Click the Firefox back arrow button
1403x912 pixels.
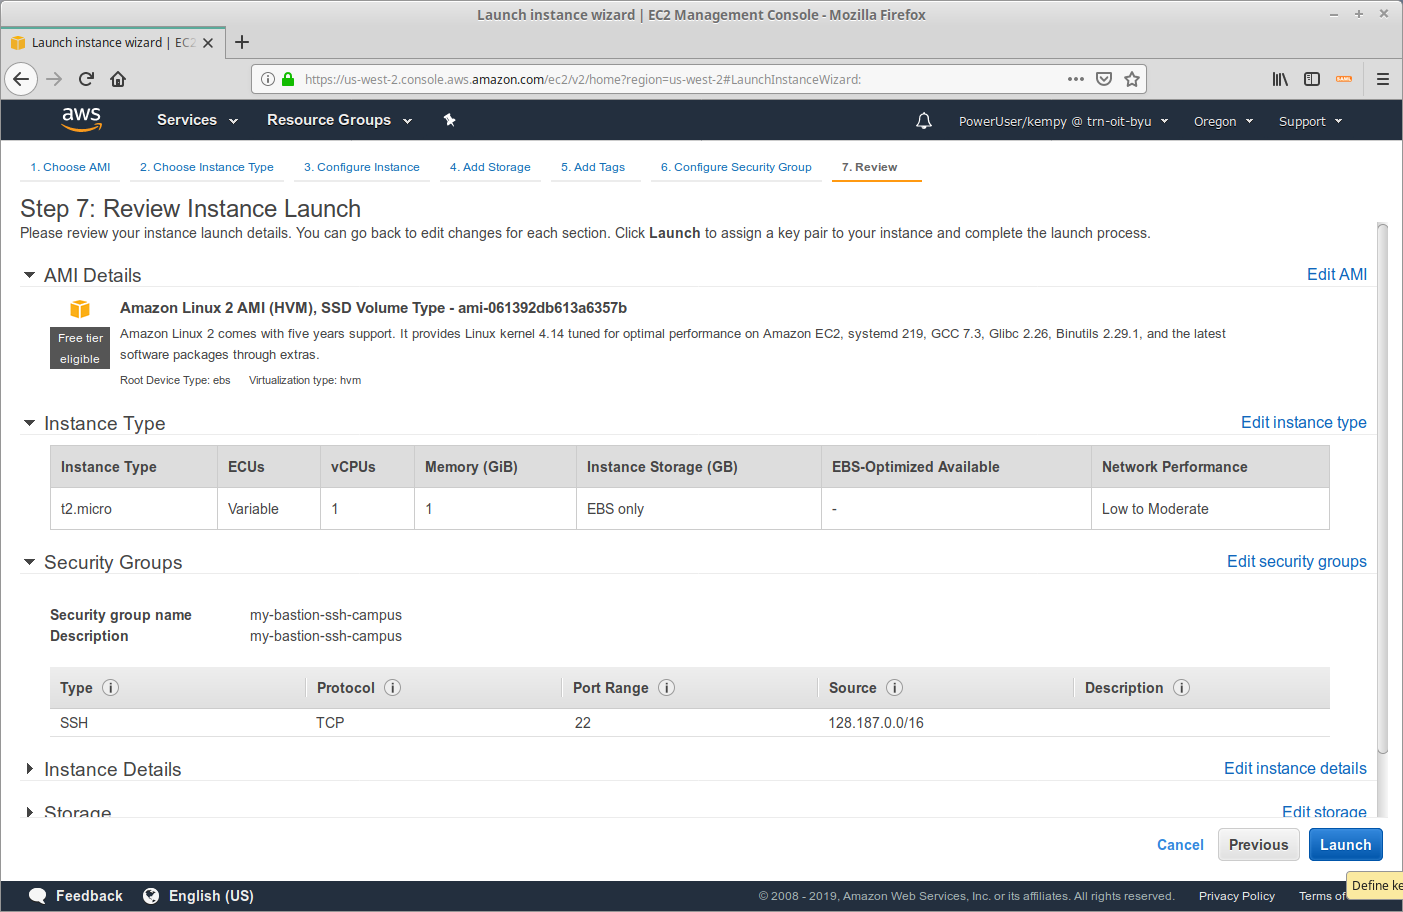(21, 79)
